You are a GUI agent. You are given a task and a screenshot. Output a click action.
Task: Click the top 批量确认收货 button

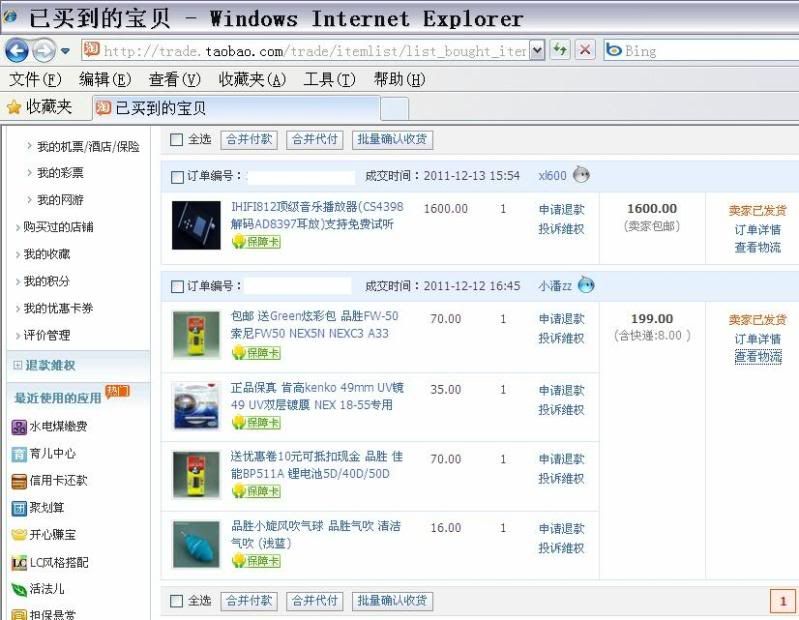coord(392,140)
